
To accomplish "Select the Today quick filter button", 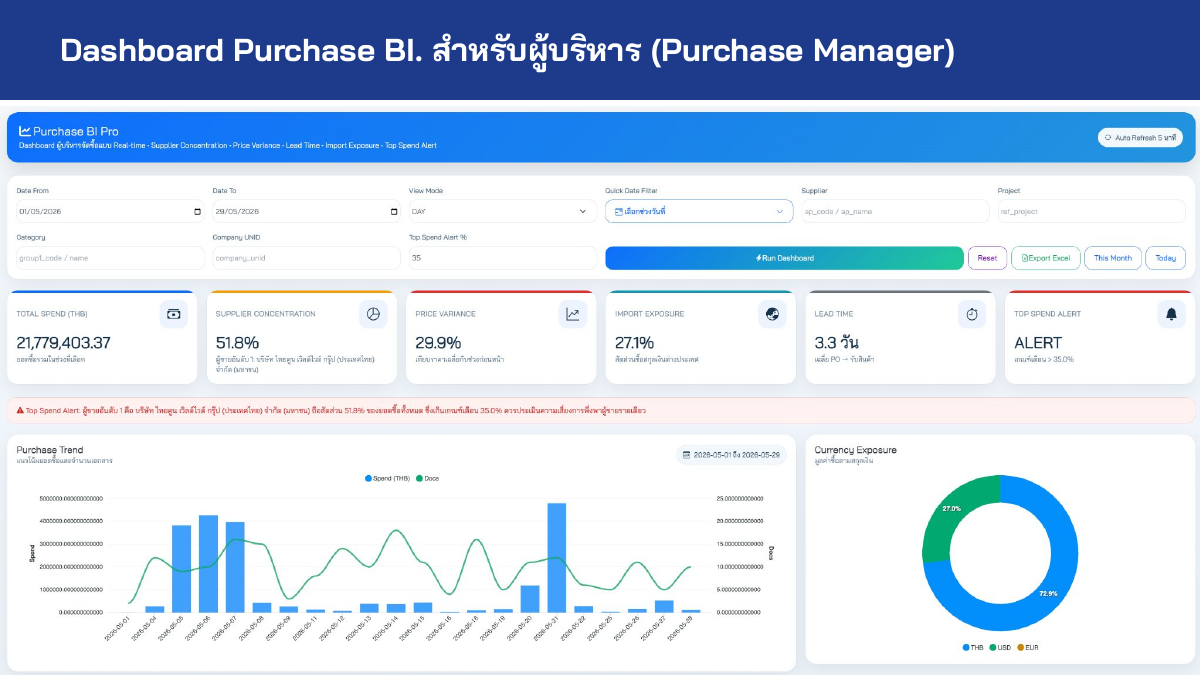I will (x=1165, y=258).
